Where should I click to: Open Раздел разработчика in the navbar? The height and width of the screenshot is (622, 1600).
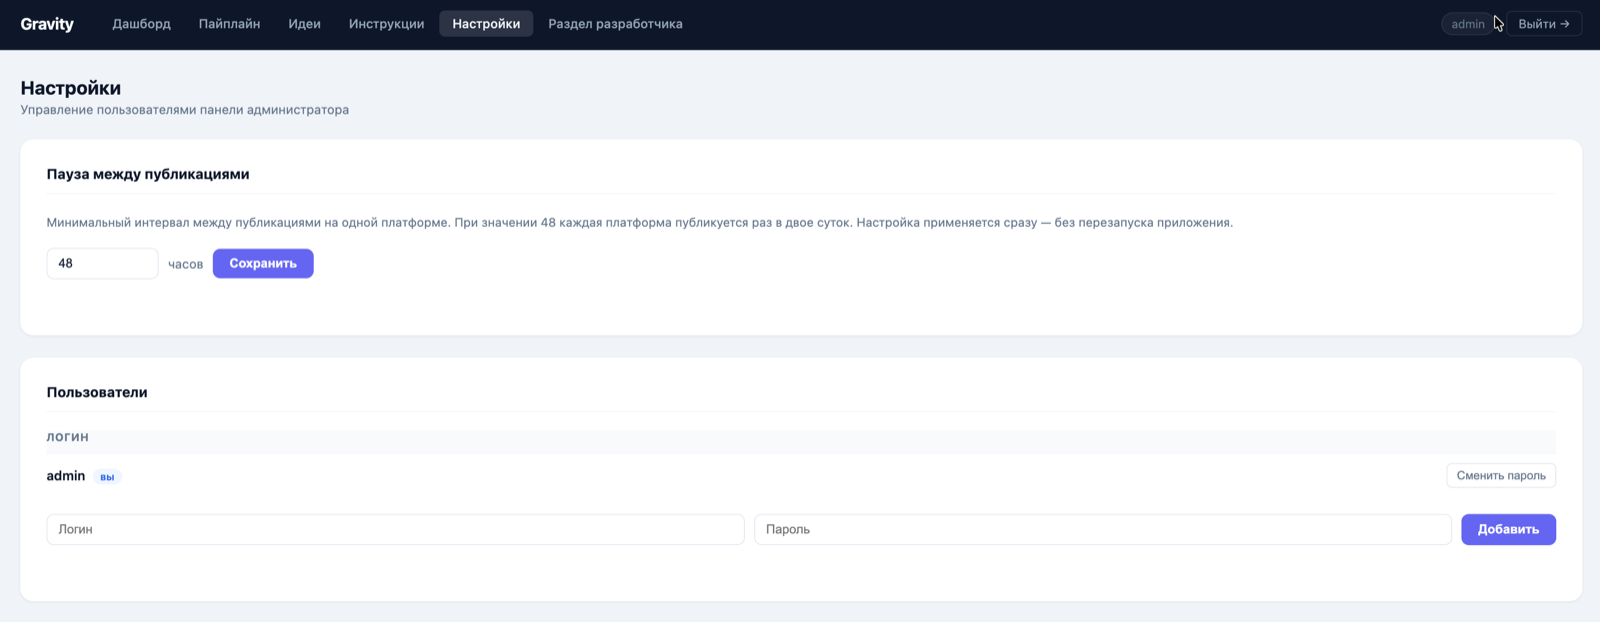[x=615, y=24]
